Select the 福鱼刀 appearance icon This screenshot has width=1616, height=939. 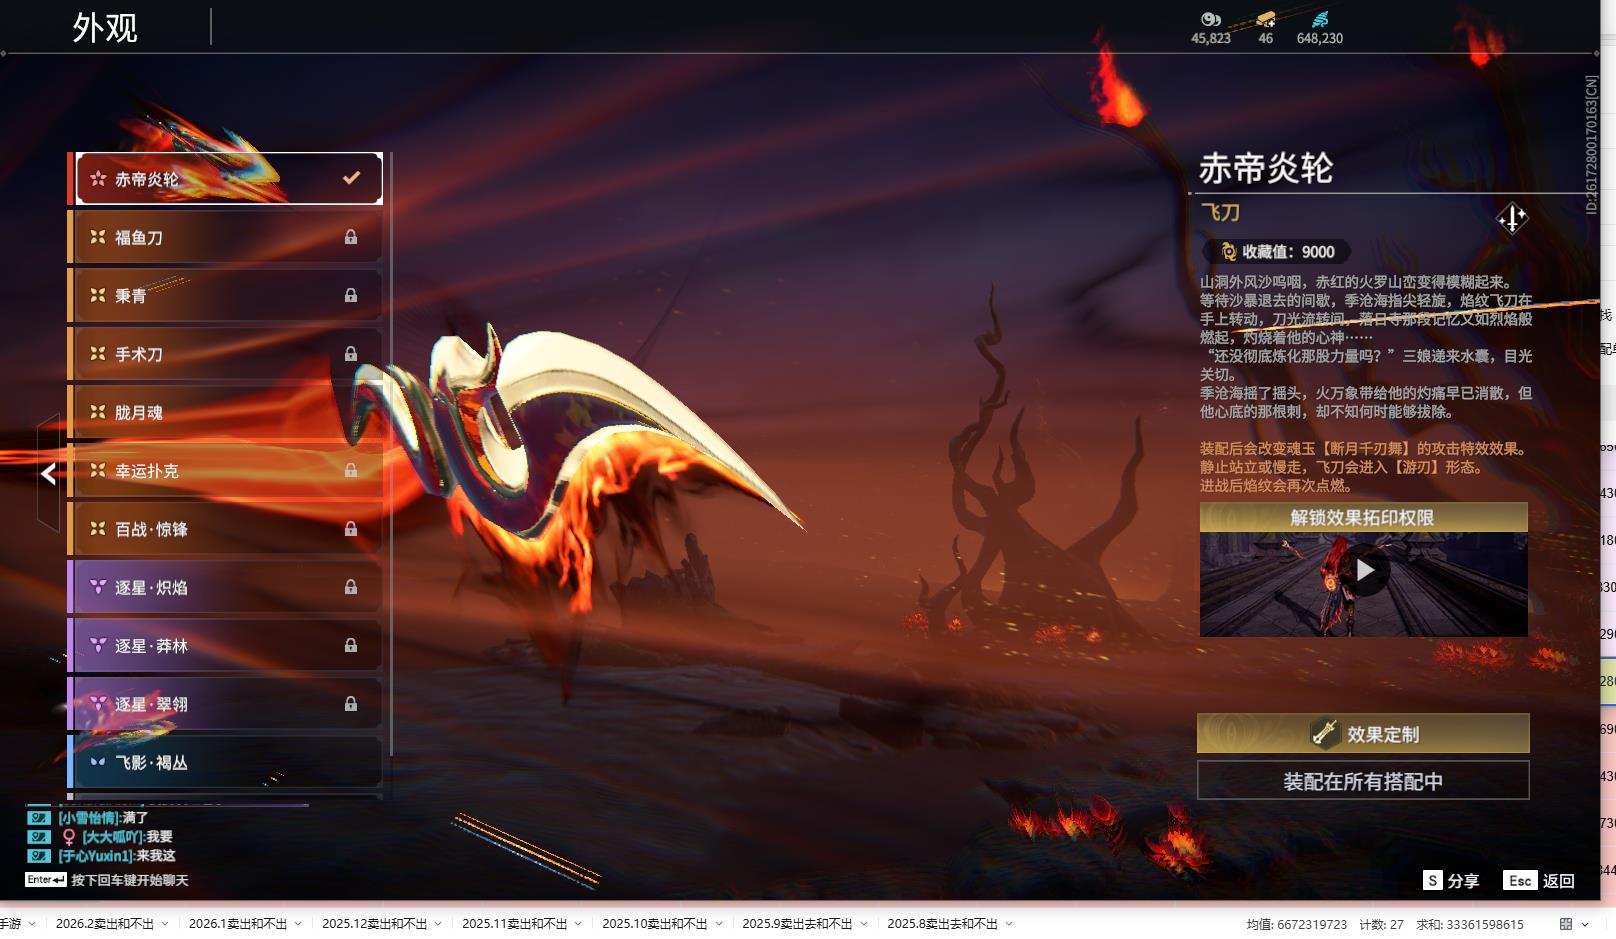point(98,237)
